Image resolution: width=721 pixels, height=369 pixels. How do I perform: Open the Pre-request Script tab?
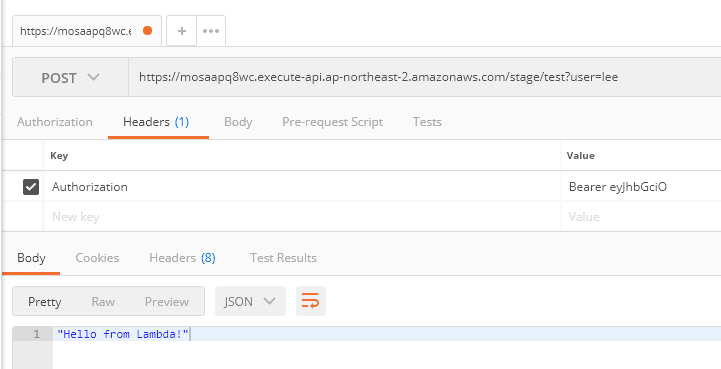[x=332, y=122]
